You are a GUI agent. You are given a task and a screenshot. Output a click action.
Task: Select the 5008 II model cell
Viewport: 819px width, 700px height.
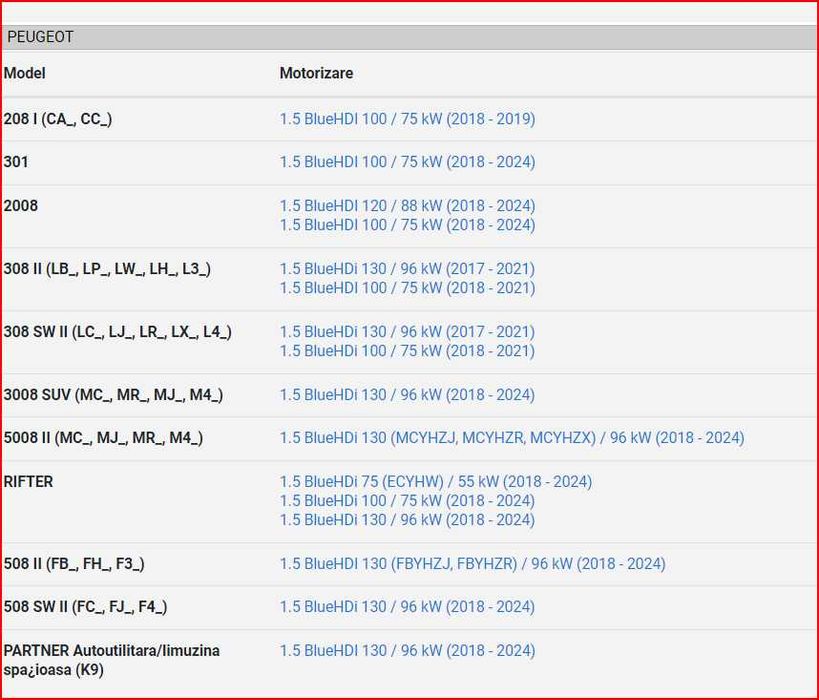coord(103,438)
